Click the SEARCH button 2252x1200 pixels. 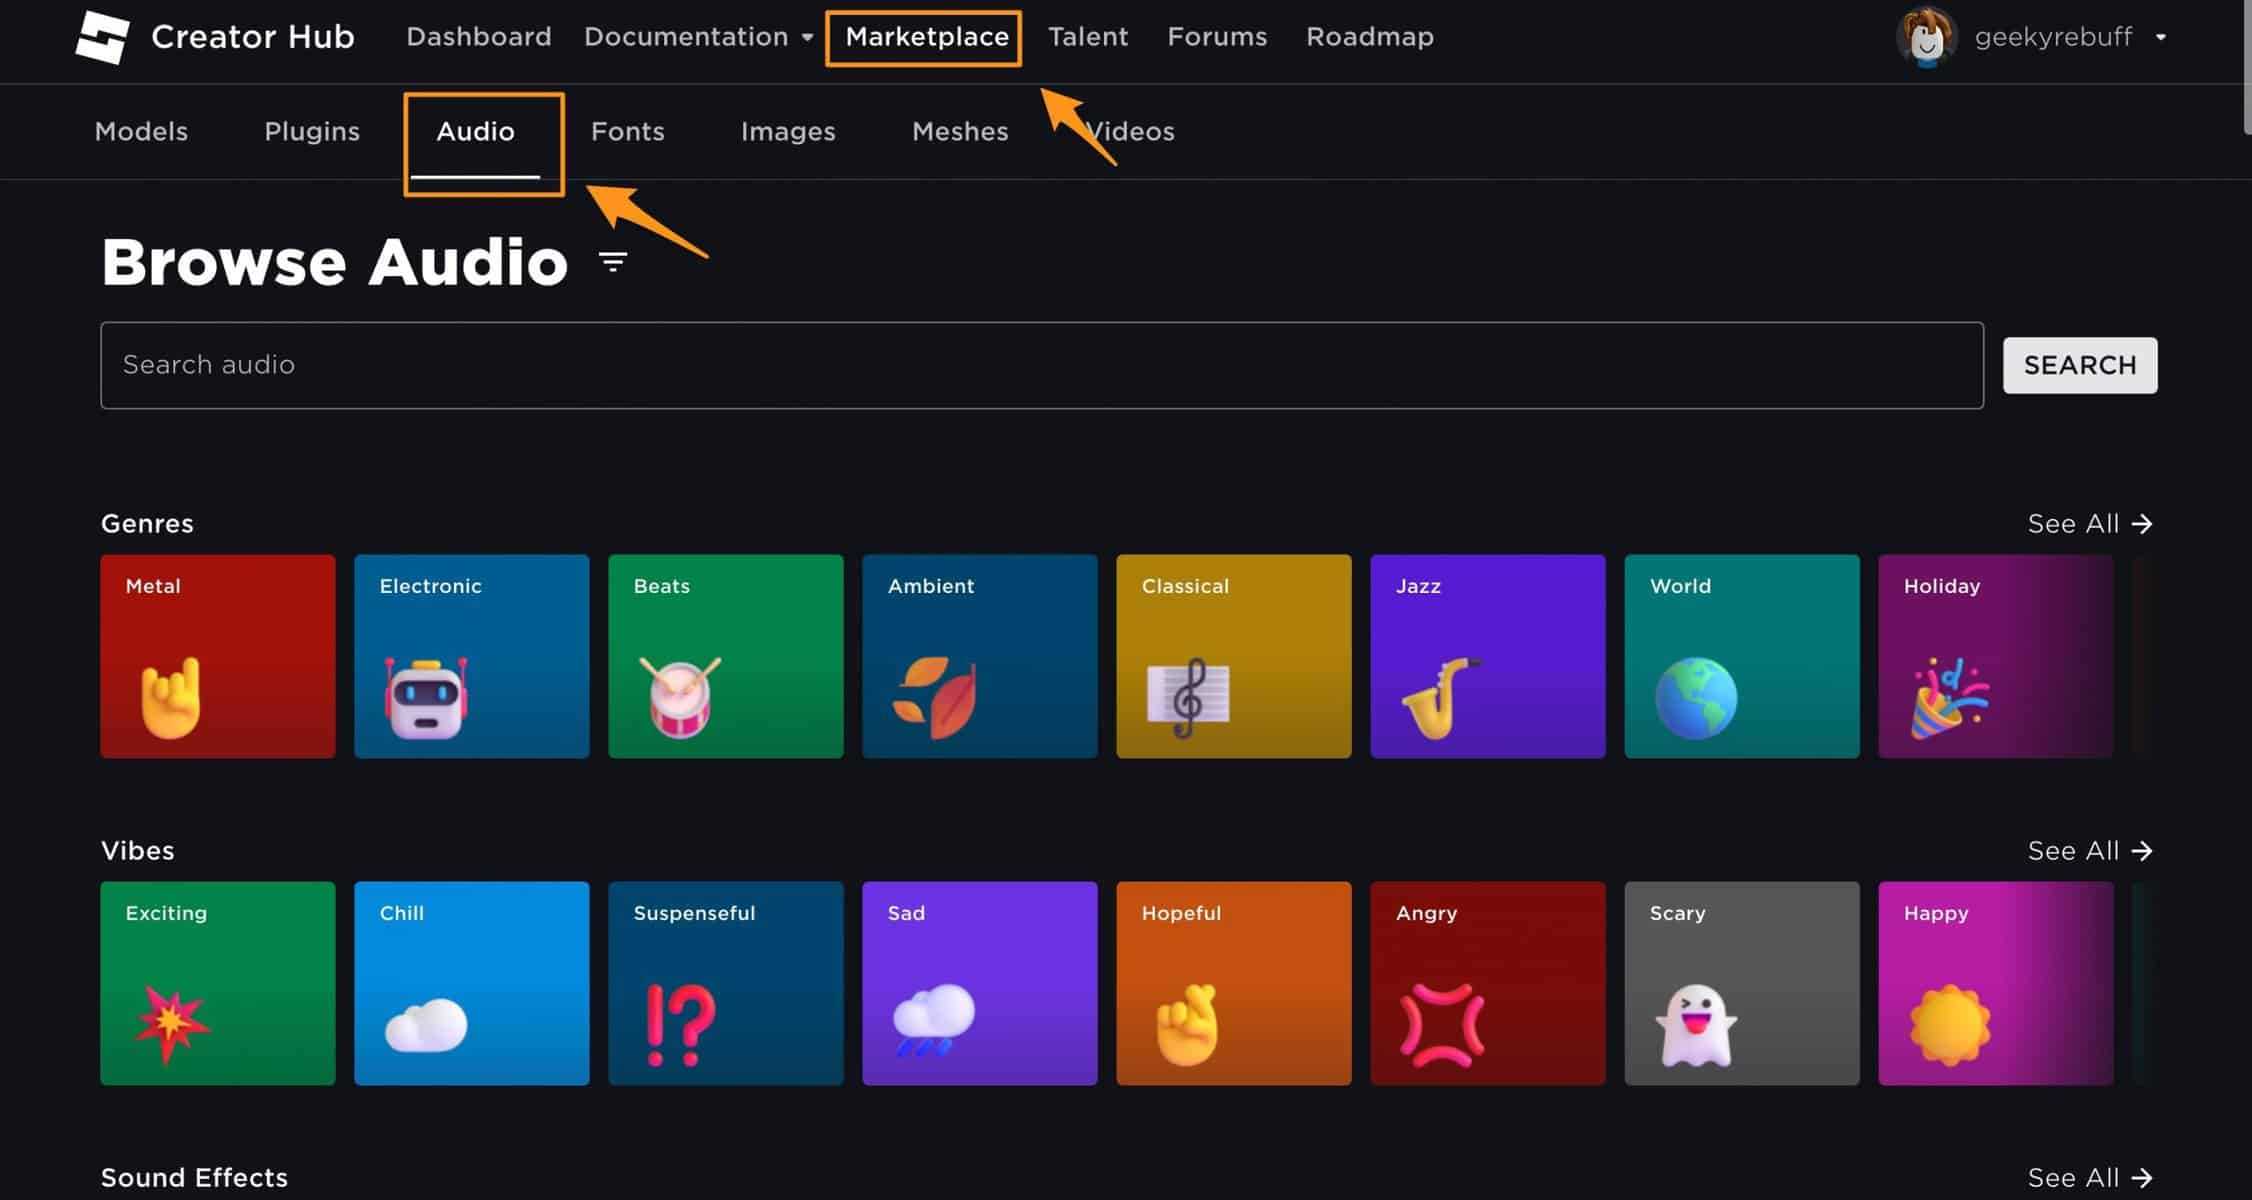[2080, 365]
